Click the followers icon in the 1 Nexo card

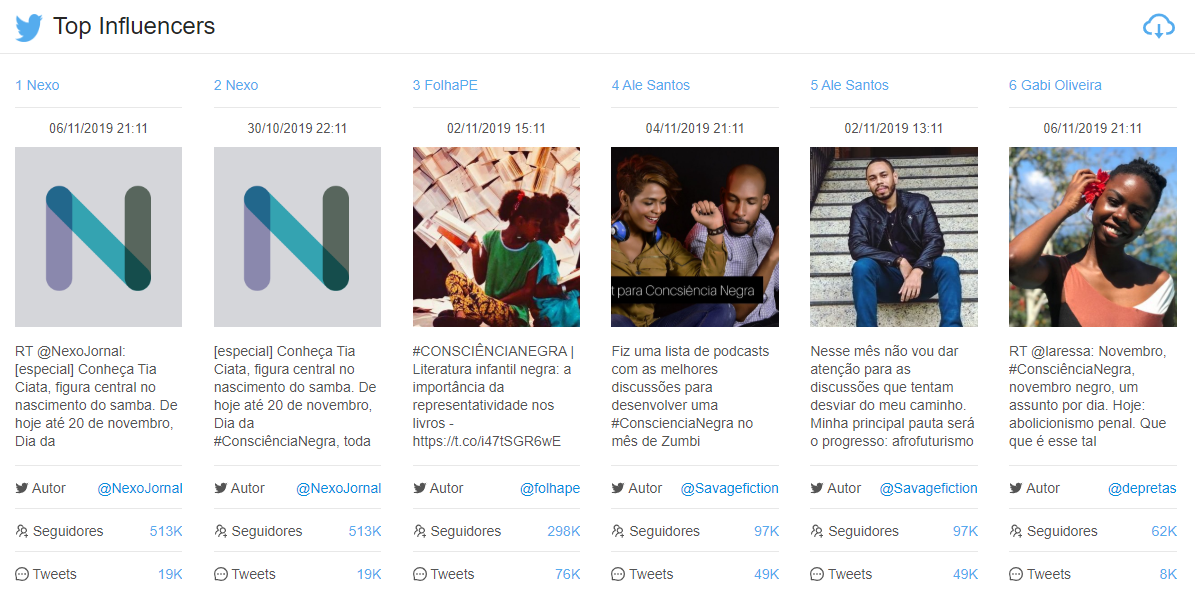click(22, 531)
